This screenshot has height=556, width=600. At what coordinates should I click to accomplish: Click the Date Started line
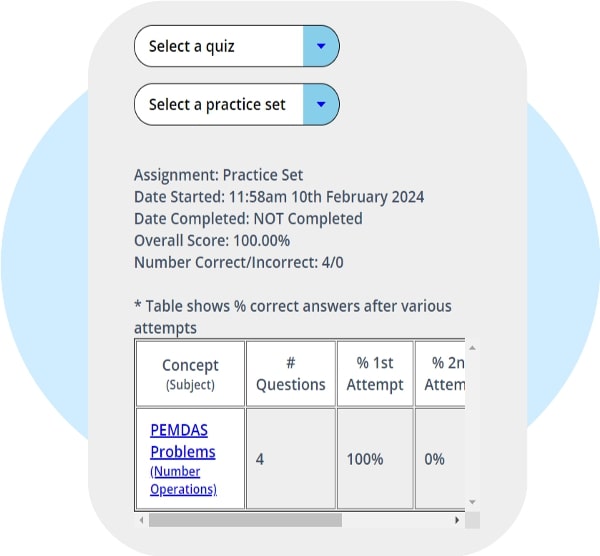coord(279,197)
